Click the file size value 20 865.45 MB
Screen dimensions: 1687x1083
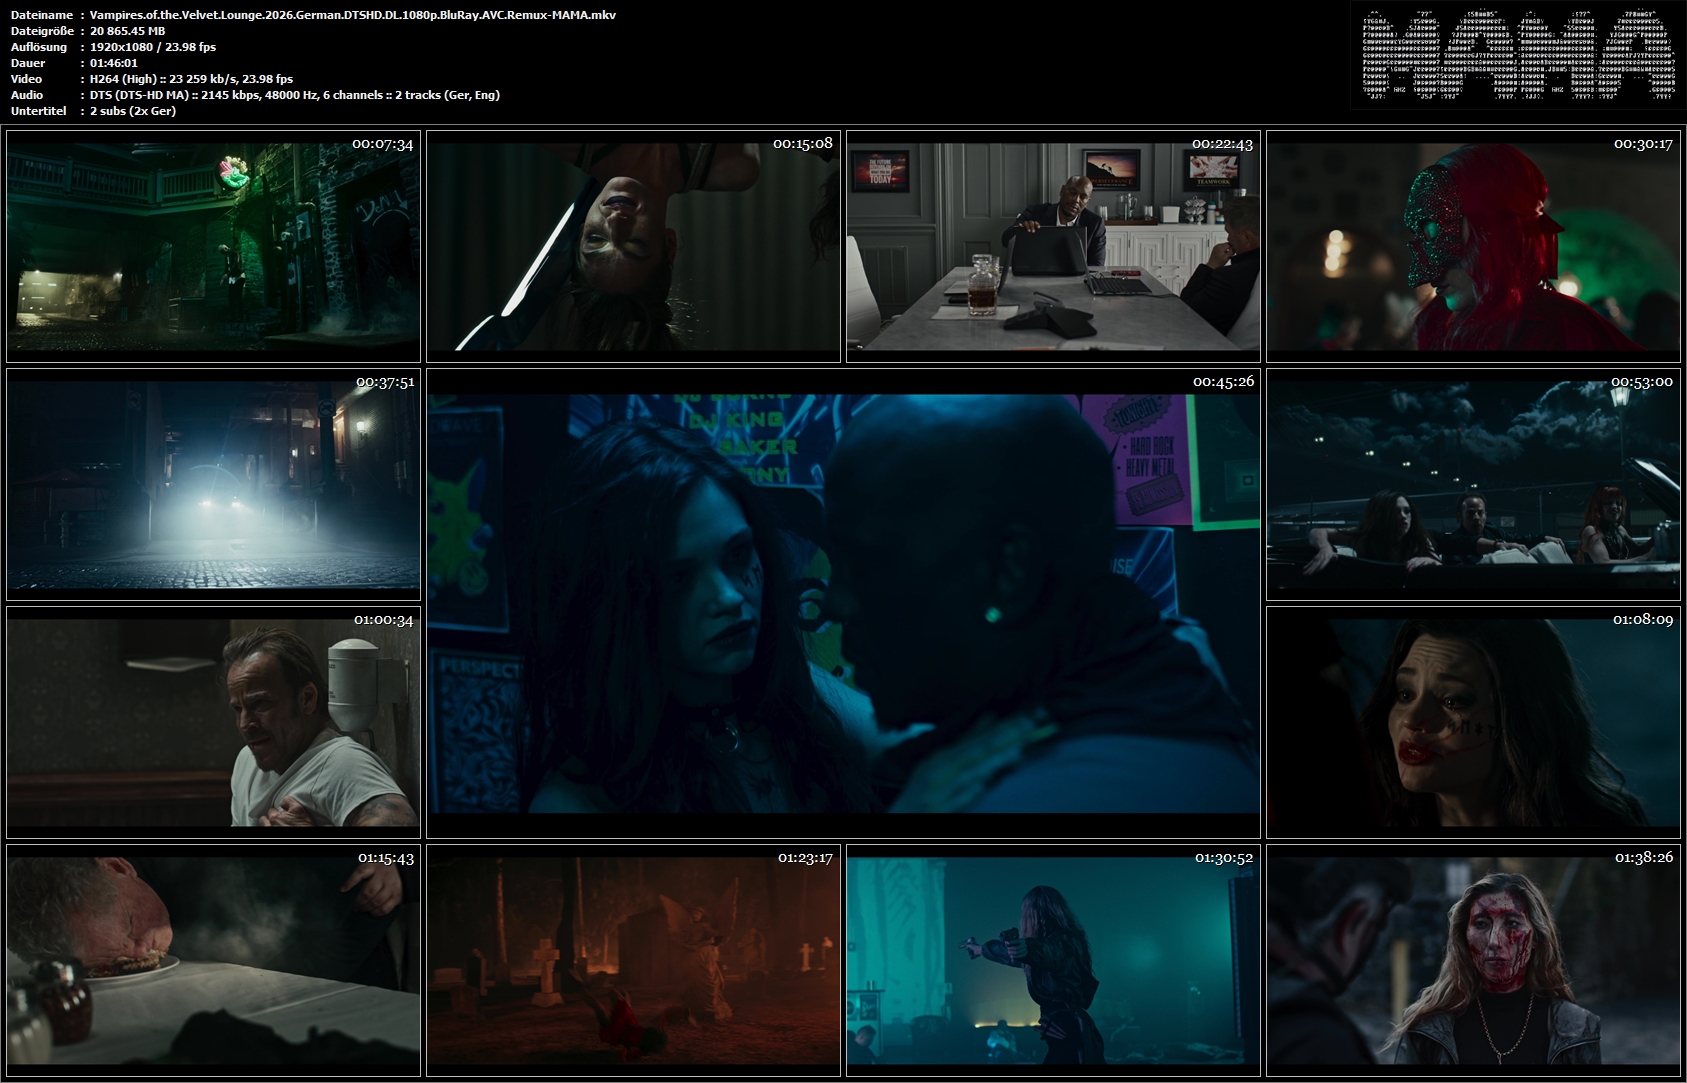[x=128, y=31]
